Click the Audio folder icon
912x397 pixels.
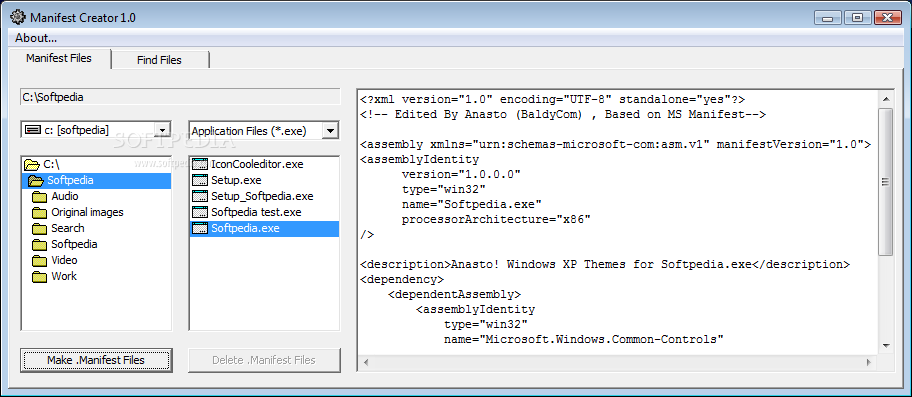coord(40,196)
